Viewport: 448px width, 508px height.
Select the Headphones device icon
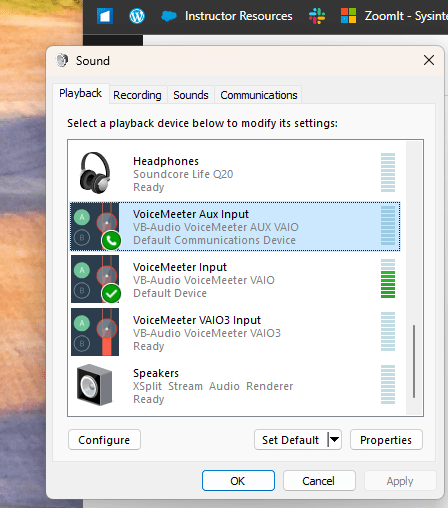pos(95,173)
